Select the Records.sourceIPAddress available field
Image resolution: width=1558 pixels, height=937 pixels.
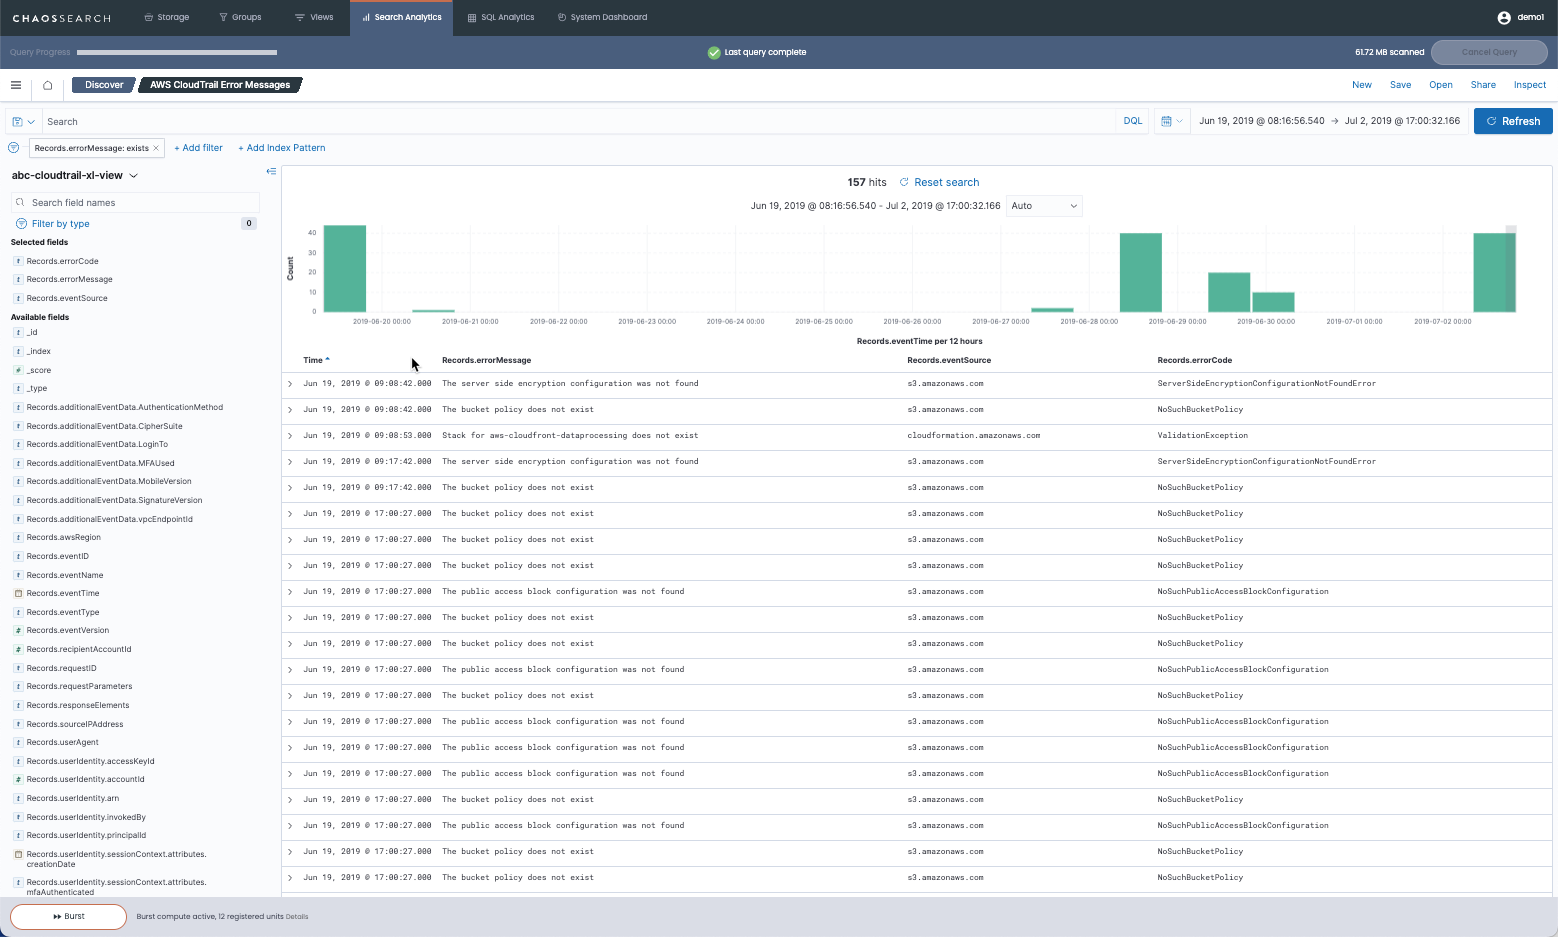coord(75,724)
